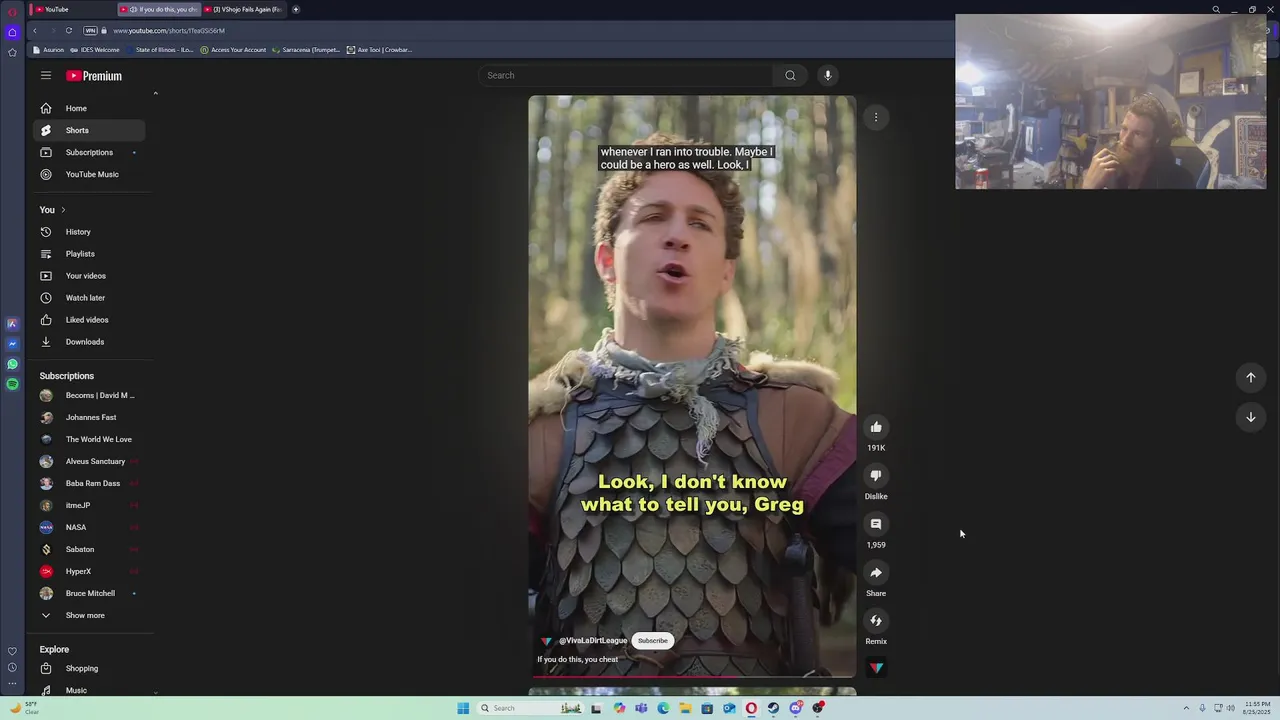The width and height of the screenshot is (1280, 720).
Task: Open the comments on this Short
Action: (x=876, y=524)
